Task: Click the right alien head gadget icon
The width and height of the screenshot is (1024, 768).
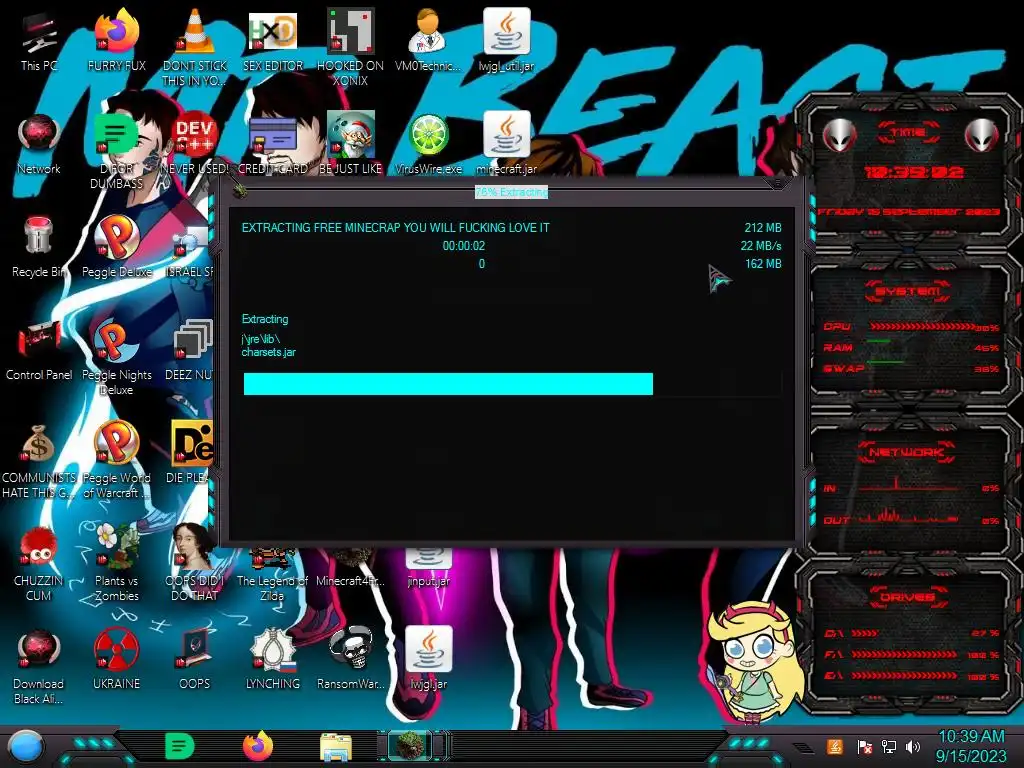Action: (x=982, y=135)
